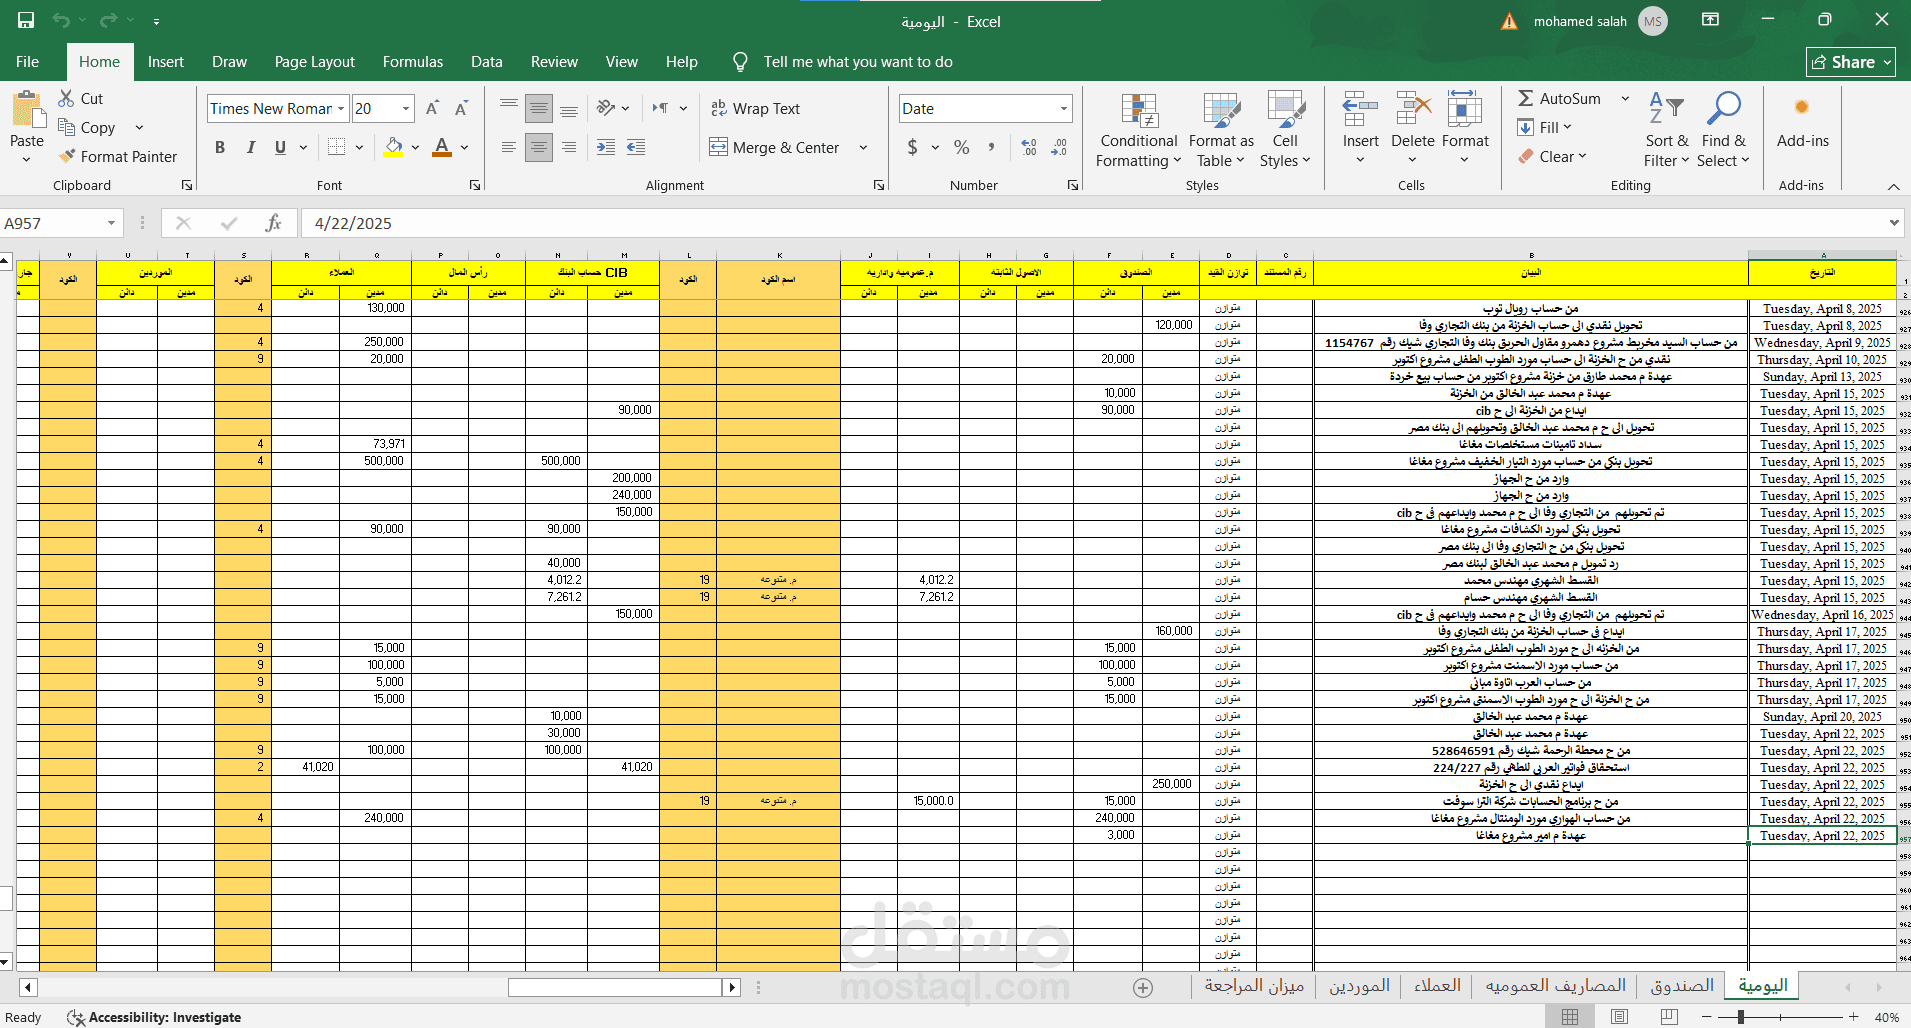Click the Insert Function fx button
Screen dimensions: 1911x1028
(x=273, y=223)
